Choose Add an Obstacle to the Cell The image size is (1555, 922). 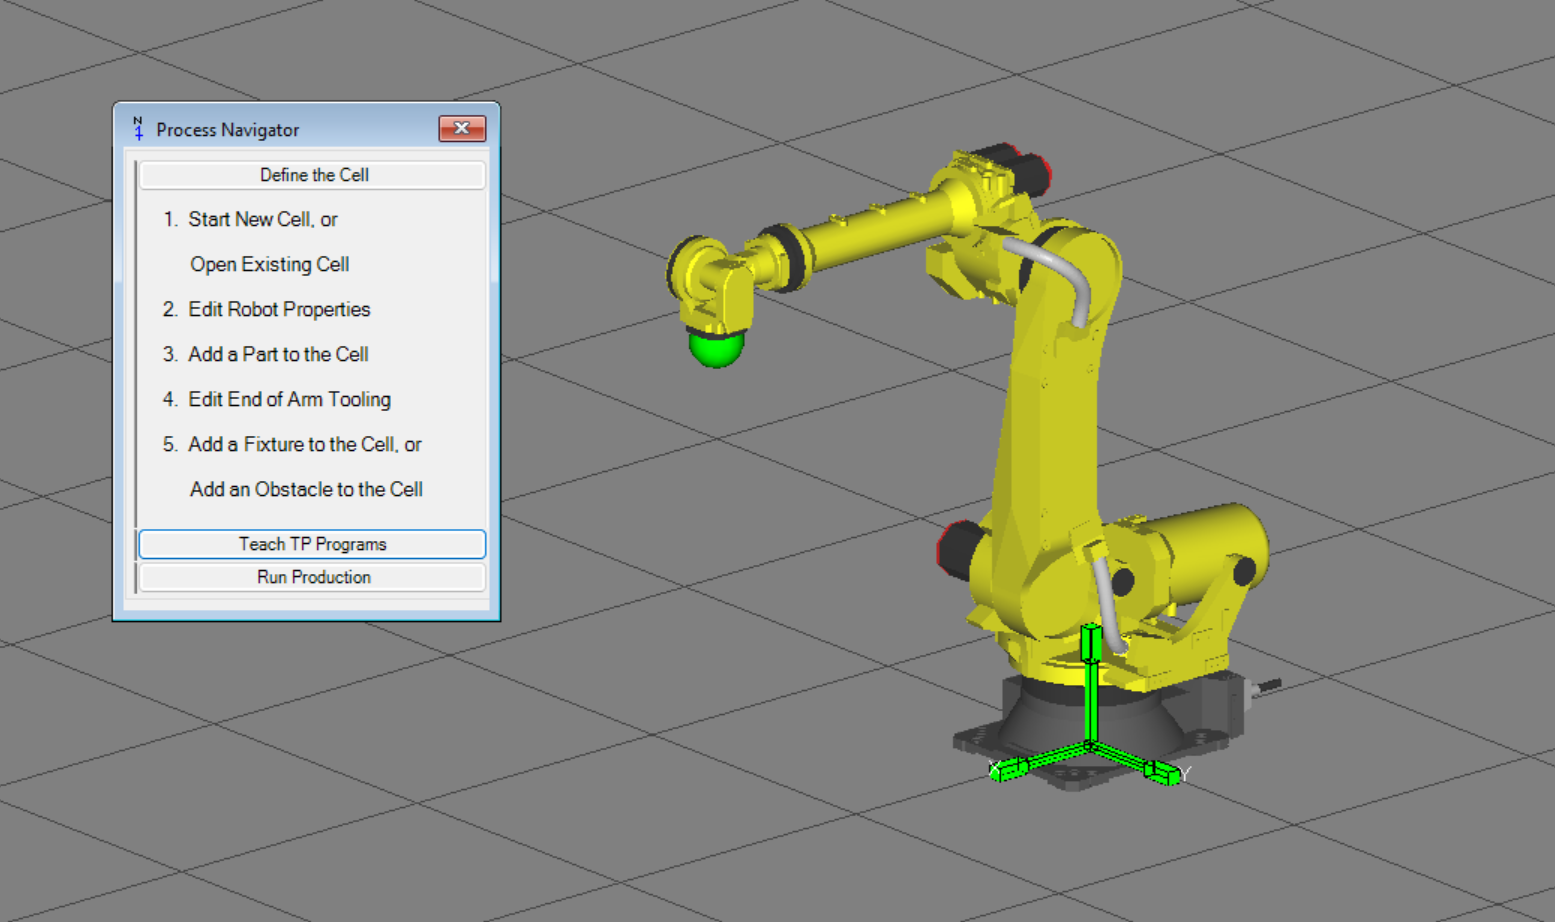pyautogui.click(x=306, y=489)
